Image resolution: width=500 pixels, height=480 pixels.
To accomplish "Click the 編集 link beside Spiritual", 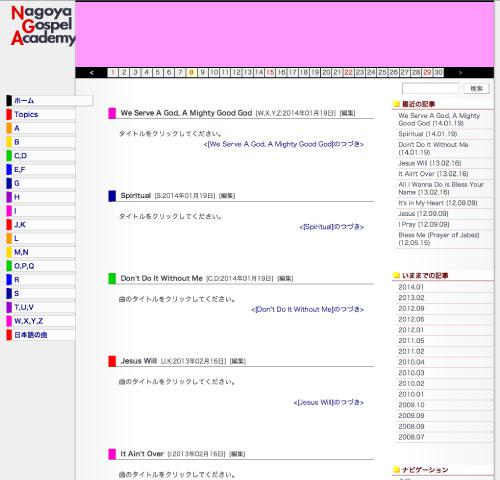I will 227,196.
